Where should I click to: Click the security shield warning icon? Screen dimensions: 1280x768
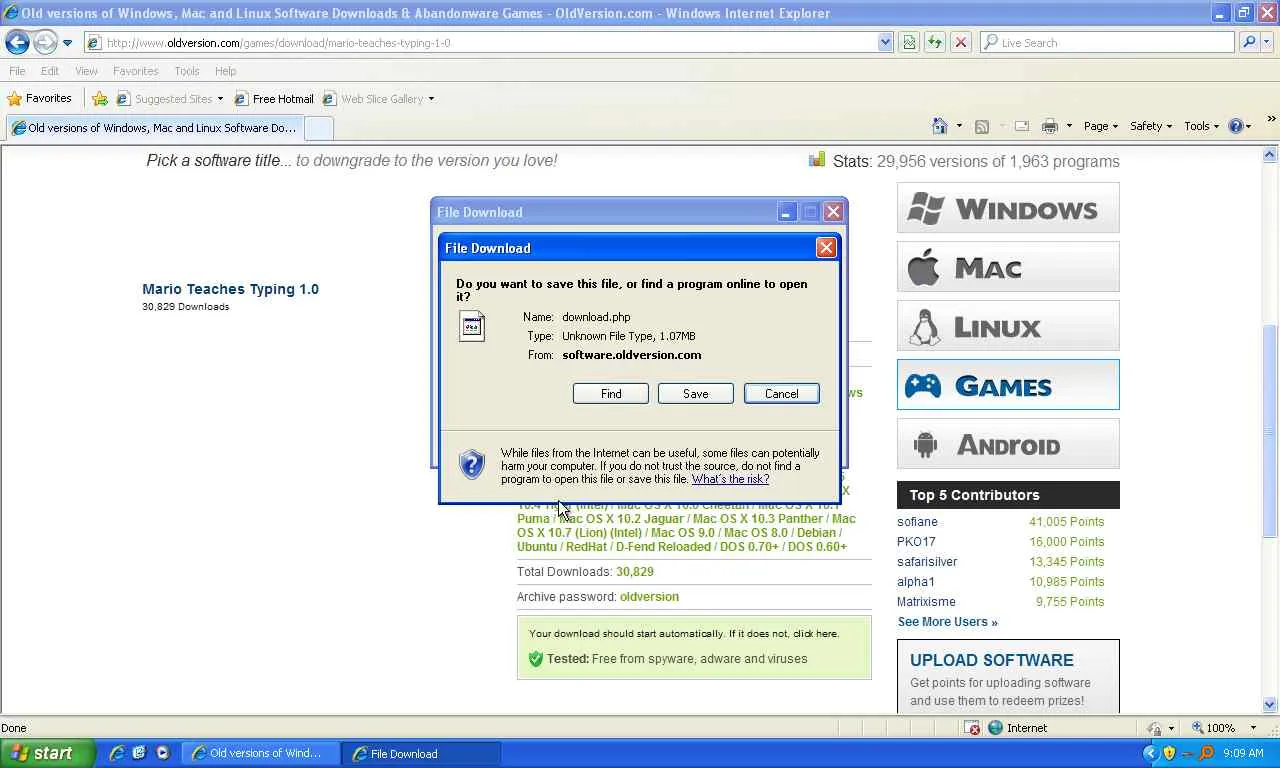pos(472,464)
